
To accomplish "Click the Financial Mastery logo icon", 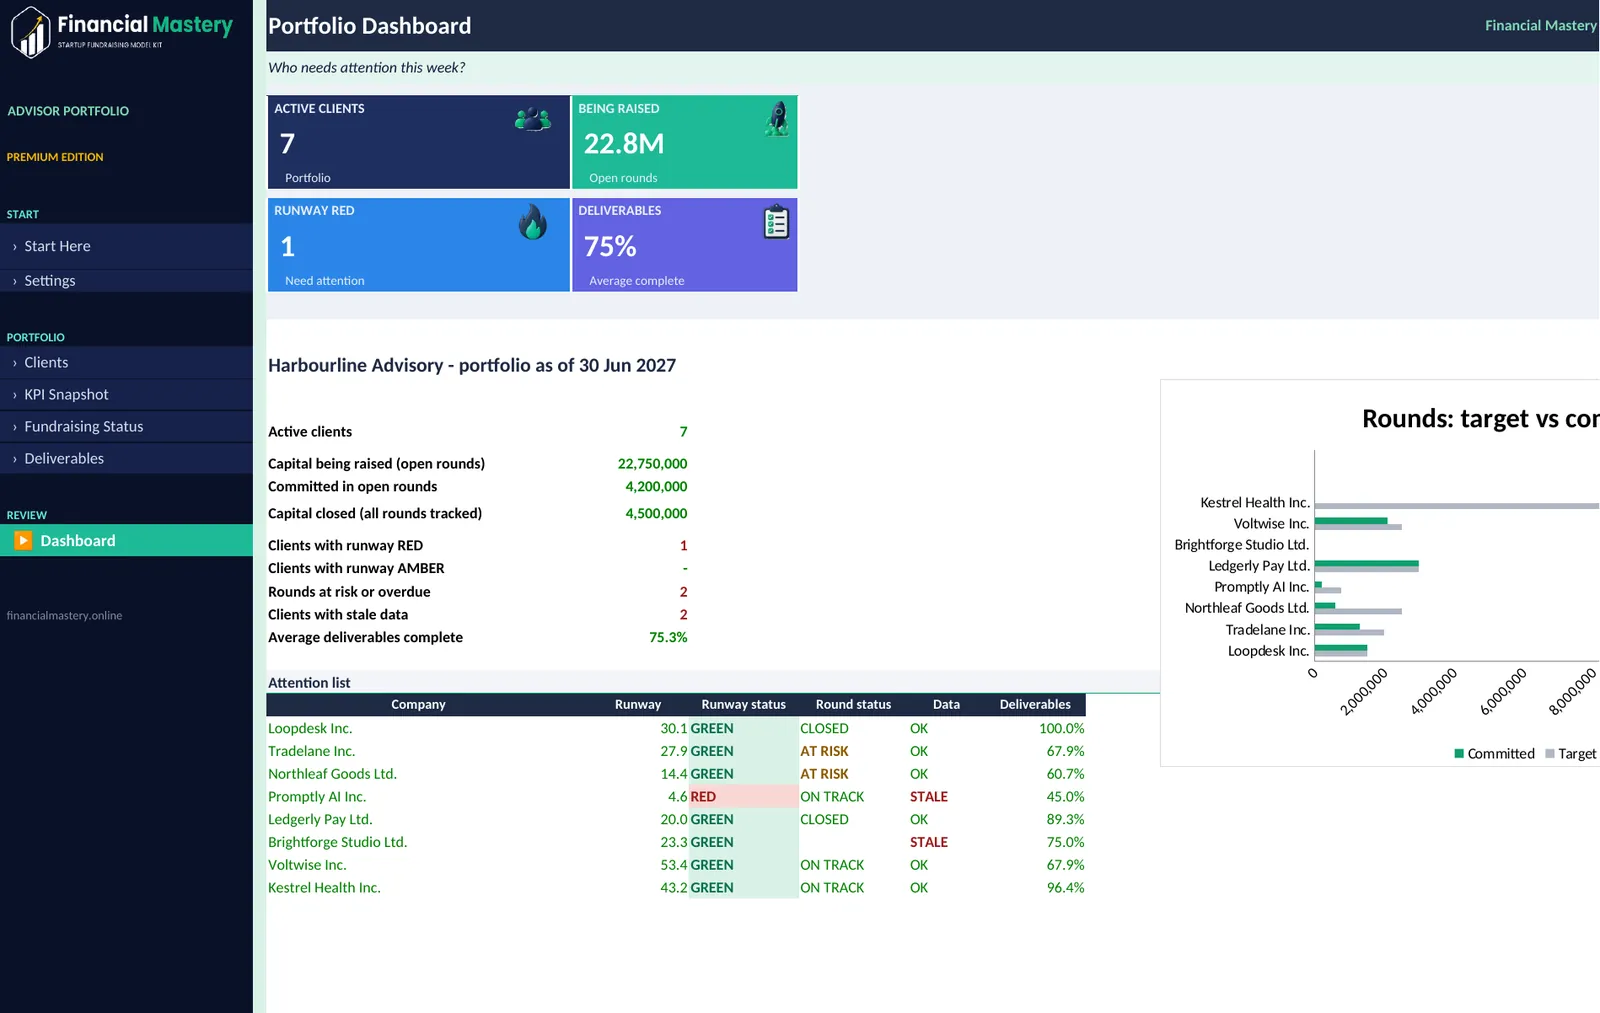I will click(x=31, y=32).
